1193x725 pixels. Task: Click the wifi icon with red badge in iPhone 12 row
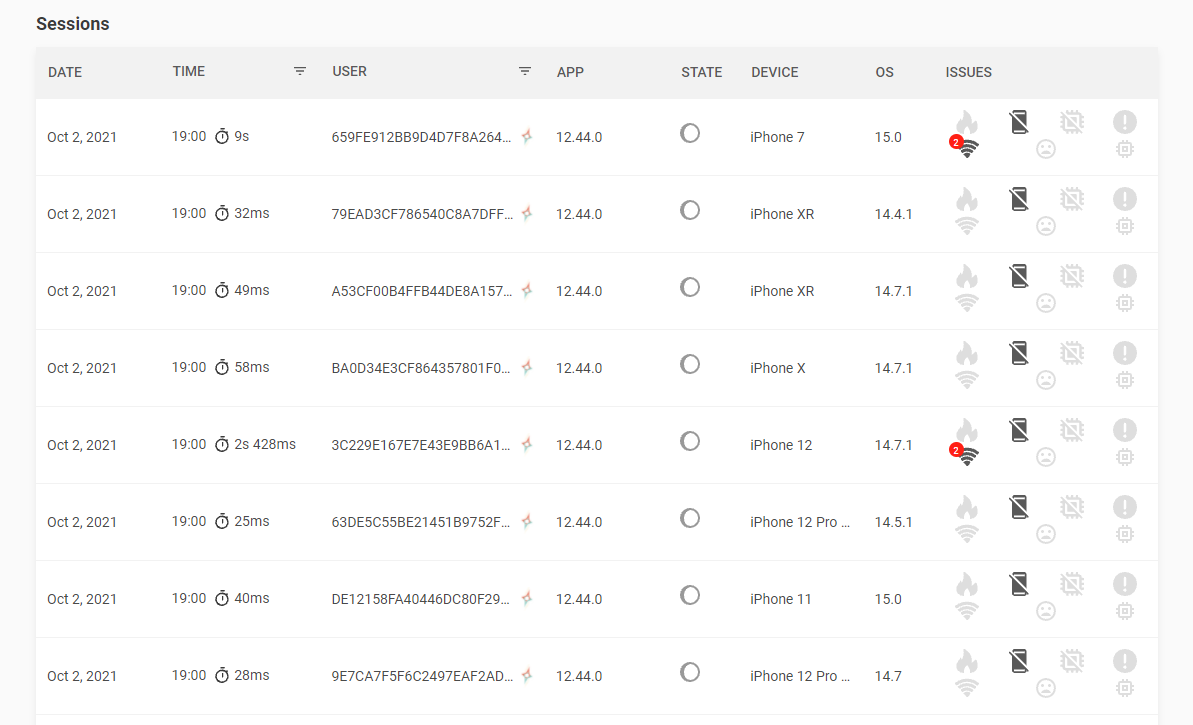tap(966, 455)
